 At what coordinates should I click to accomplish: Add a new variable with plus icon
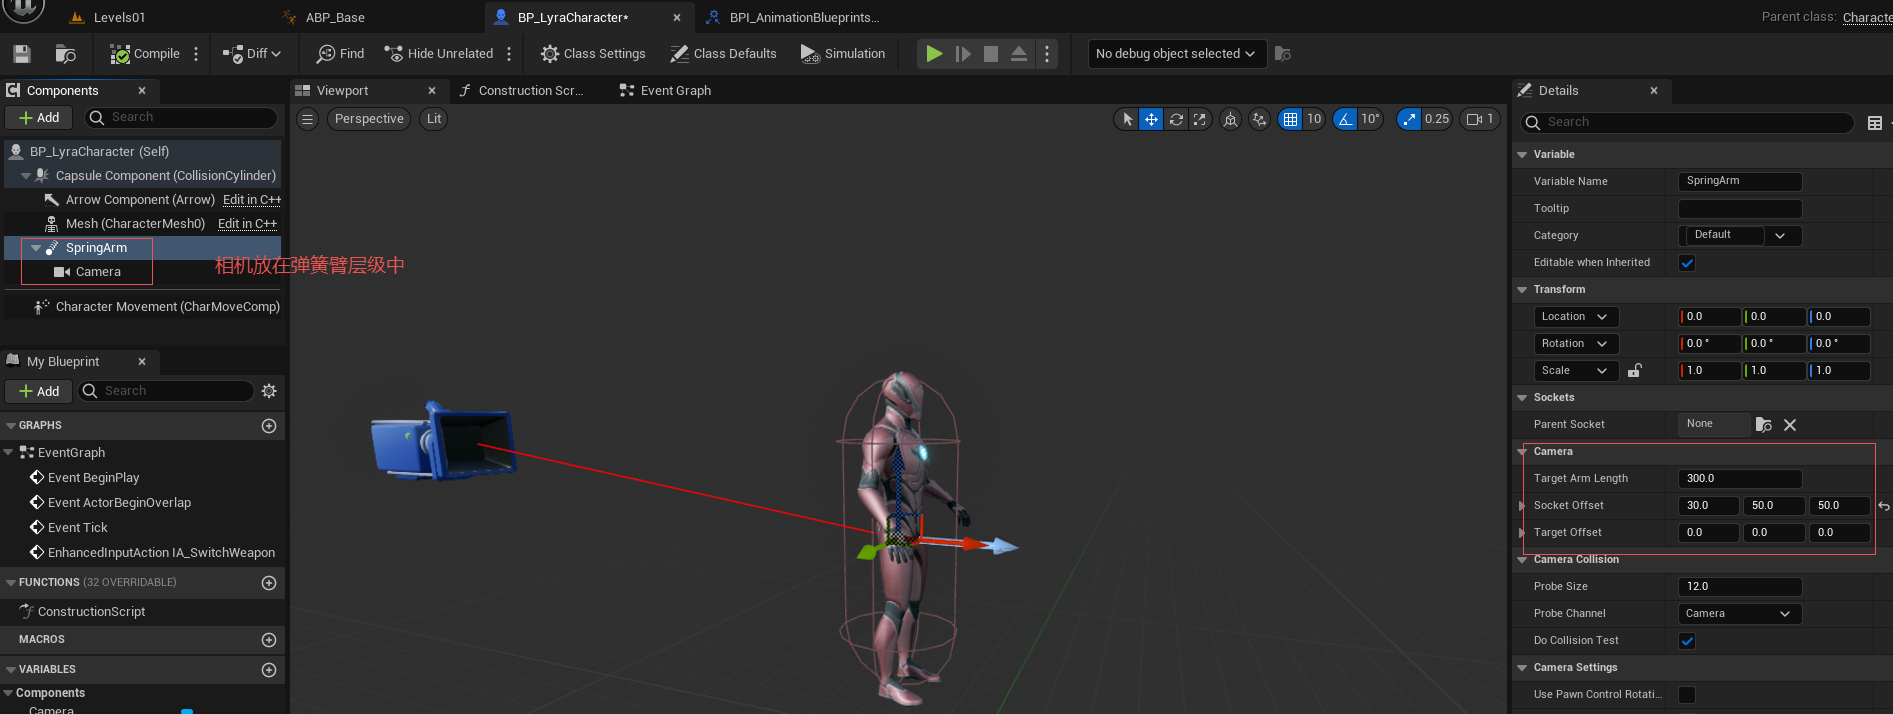coord(269,670)
